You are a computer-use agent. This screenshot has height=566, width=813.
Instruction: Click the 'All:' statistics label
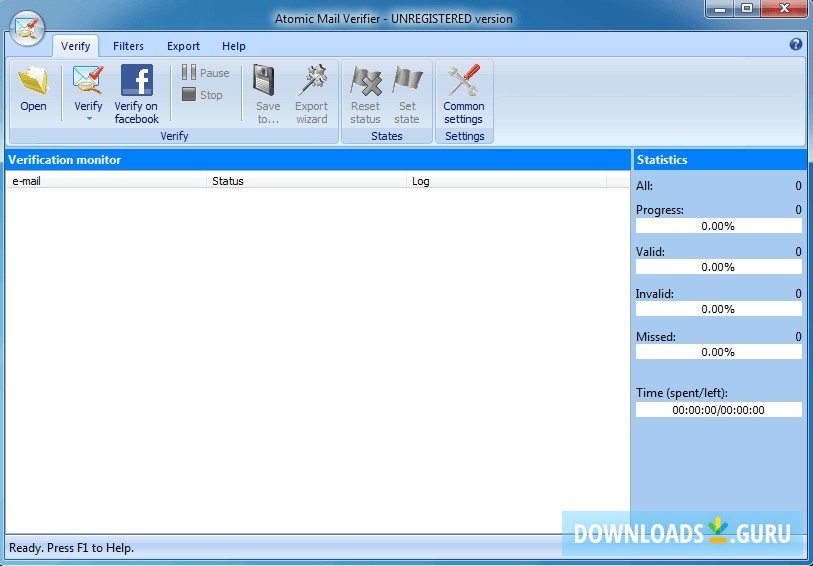[644, 186]
